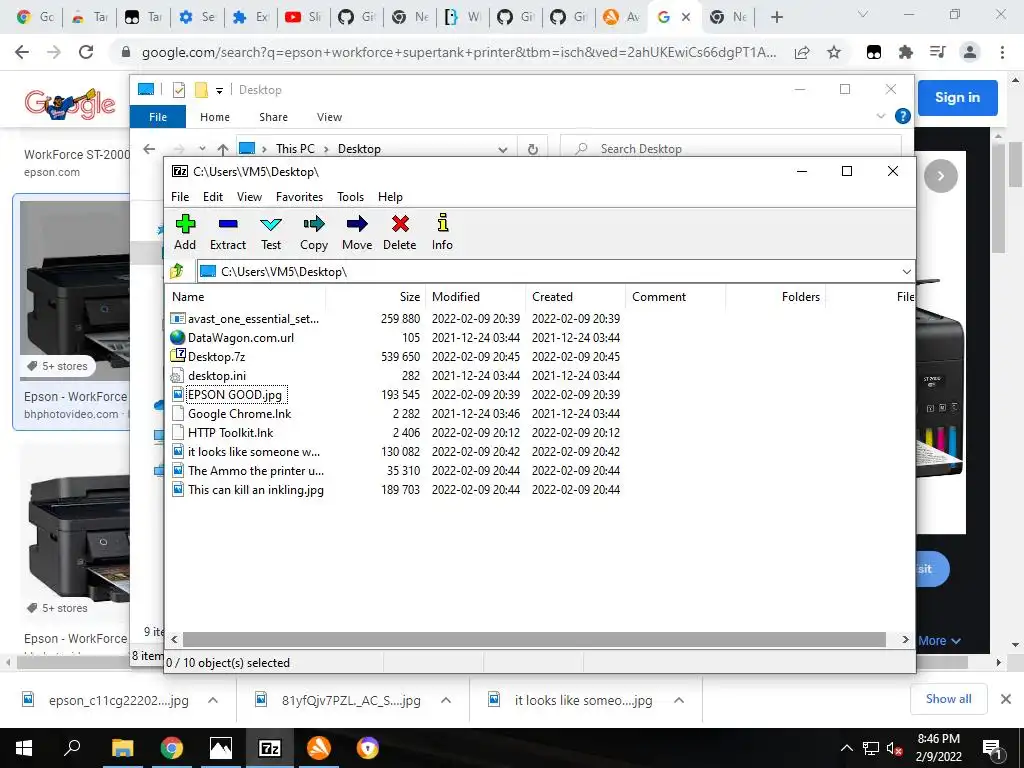Select the desktop.ini file
Image resolution: width=1024 pixels, height=768 pixels.
point(396,376)
